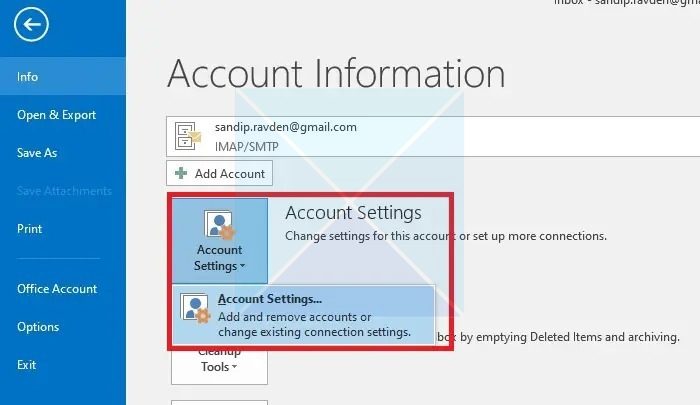Click the 'Account Settings' section heading text

[353, 213]
